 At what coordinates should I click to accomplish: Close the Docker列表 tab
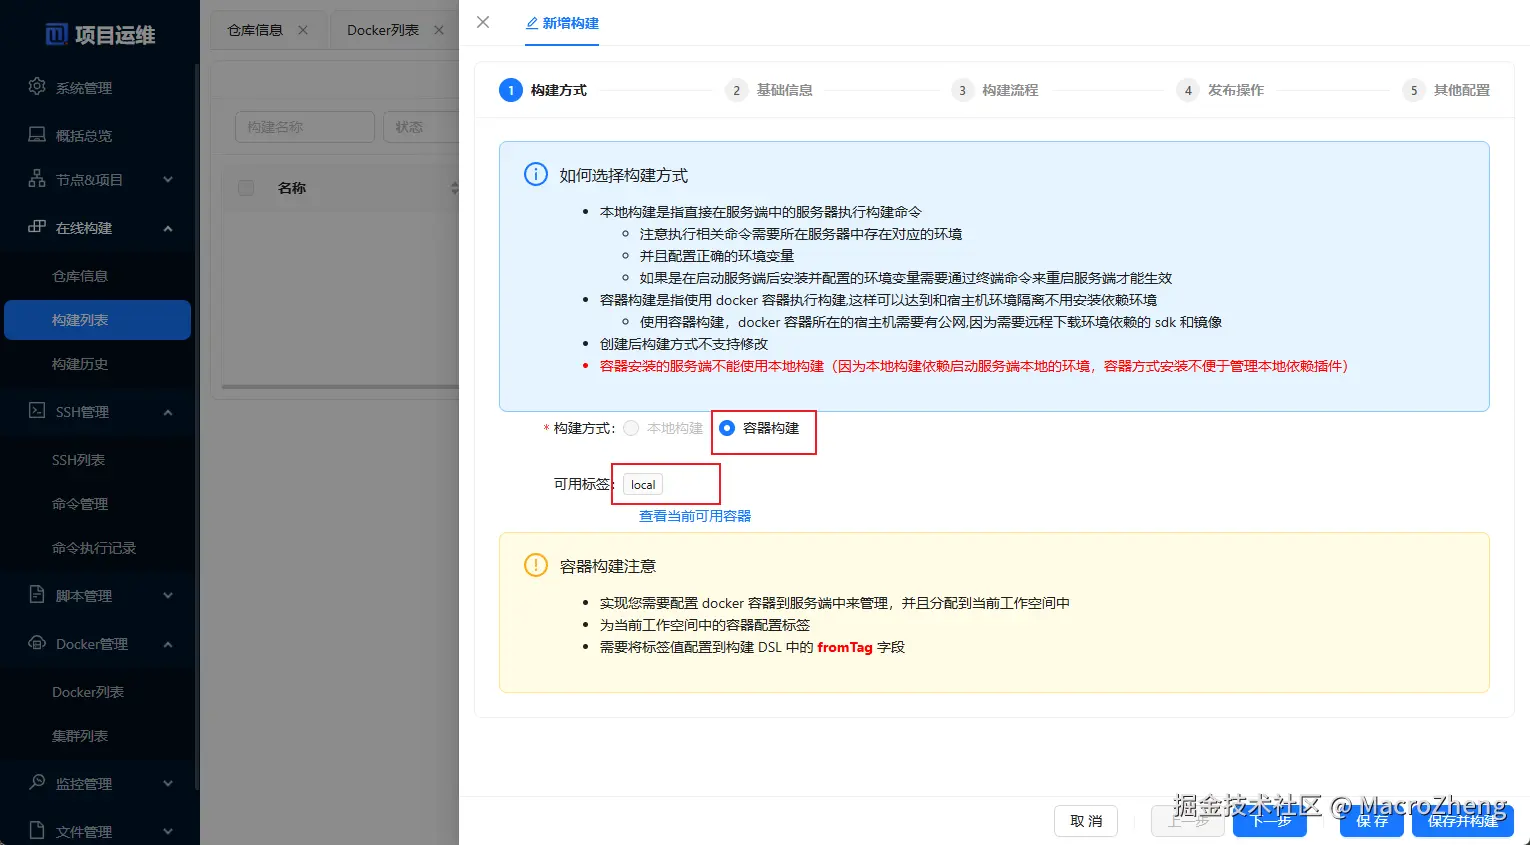[438, 30]
